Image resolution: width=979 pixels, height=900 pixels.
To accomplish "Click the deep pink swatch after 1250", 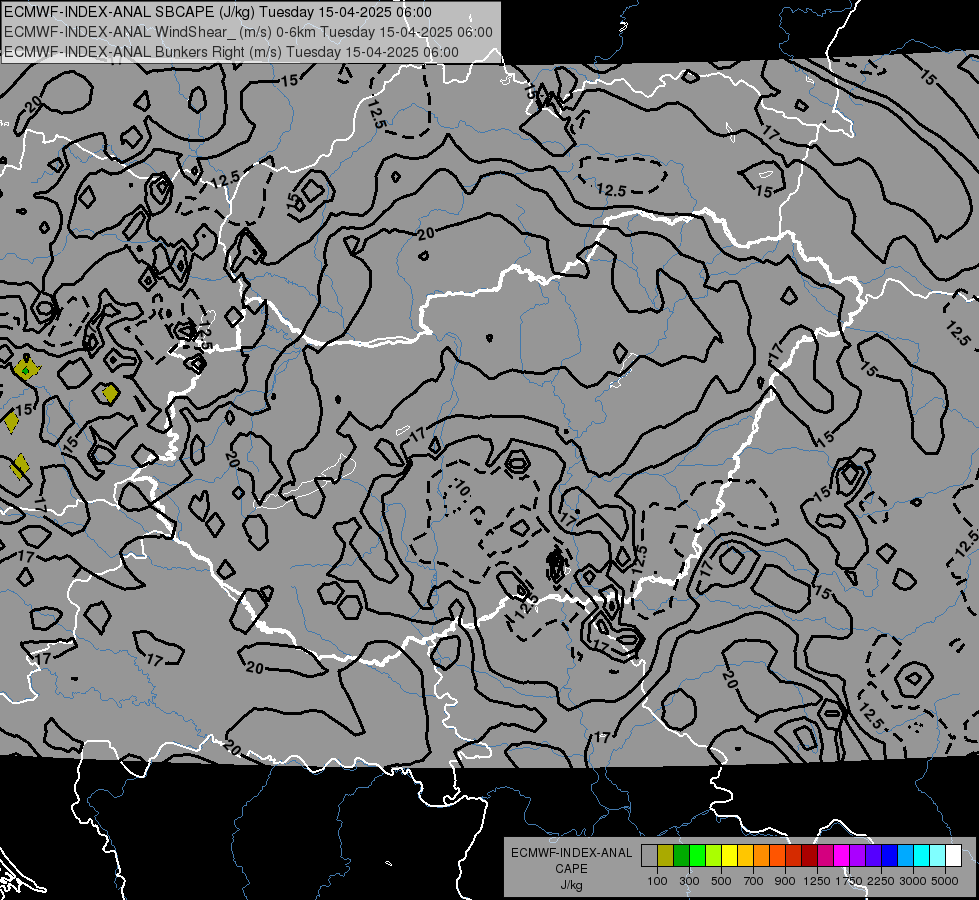I will (x=825, y=856).
